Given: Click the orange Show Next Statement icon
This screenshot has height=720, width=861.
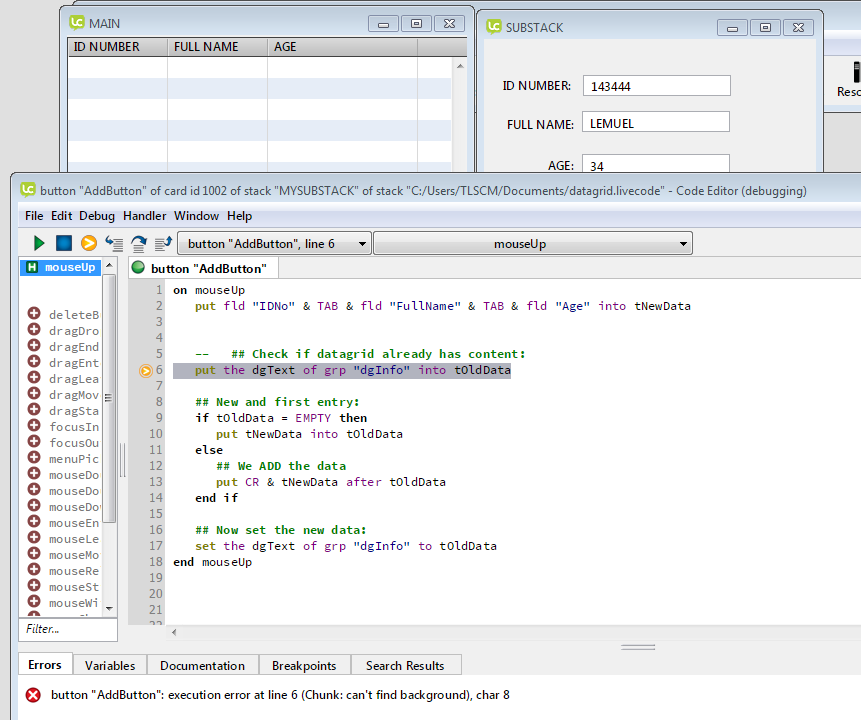Looking at the screenshot, I should tap(89, 243).
